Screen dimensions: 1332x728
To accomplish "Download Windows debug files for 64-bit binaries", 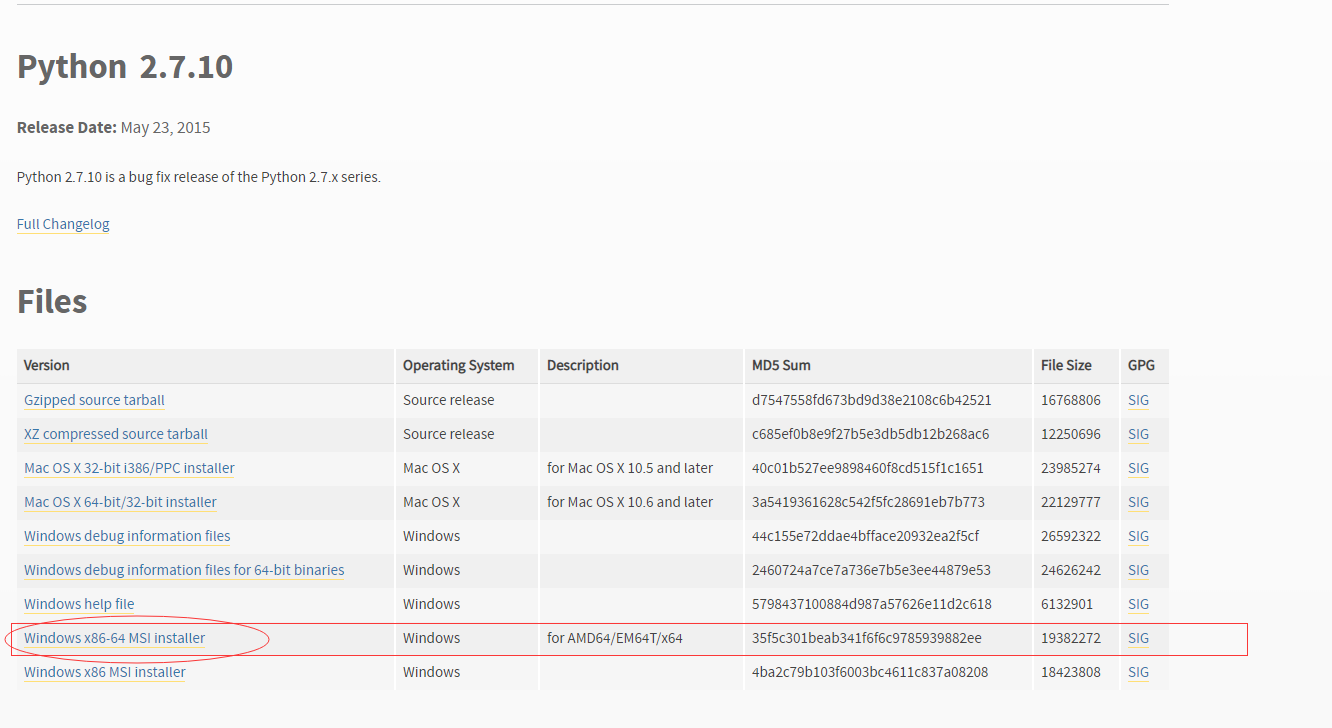I will (x=184, y=570).
